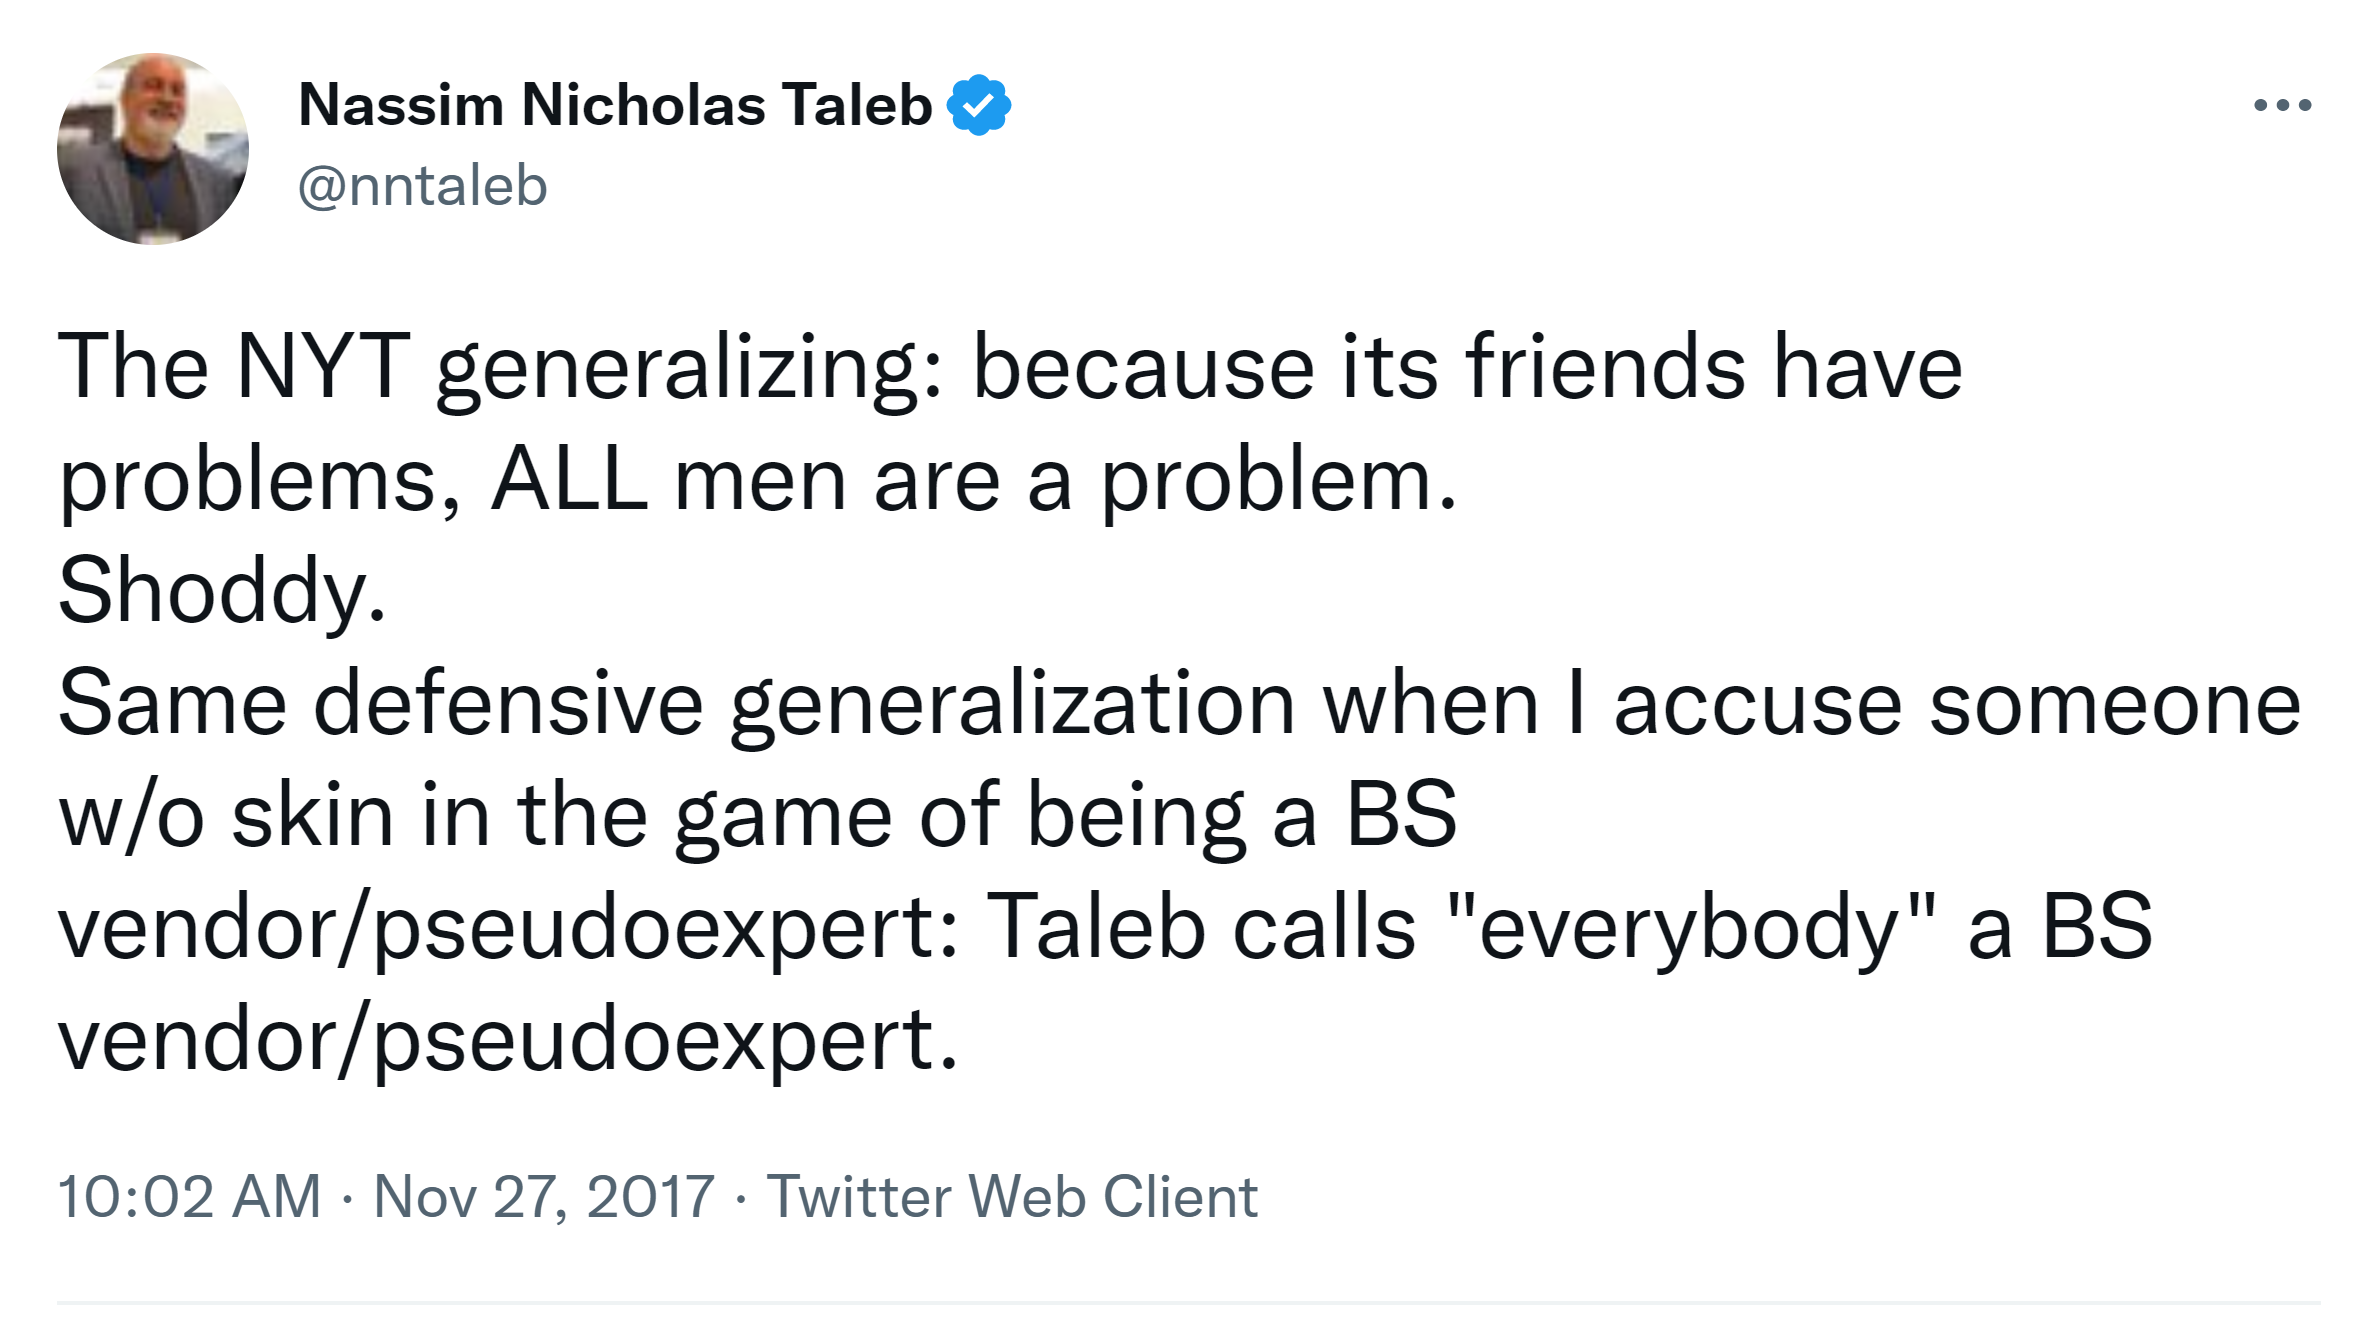2362x1339 pixels.
Task: Click the blue verified badge
Action: pyautogui.click(x=978, y=105)
